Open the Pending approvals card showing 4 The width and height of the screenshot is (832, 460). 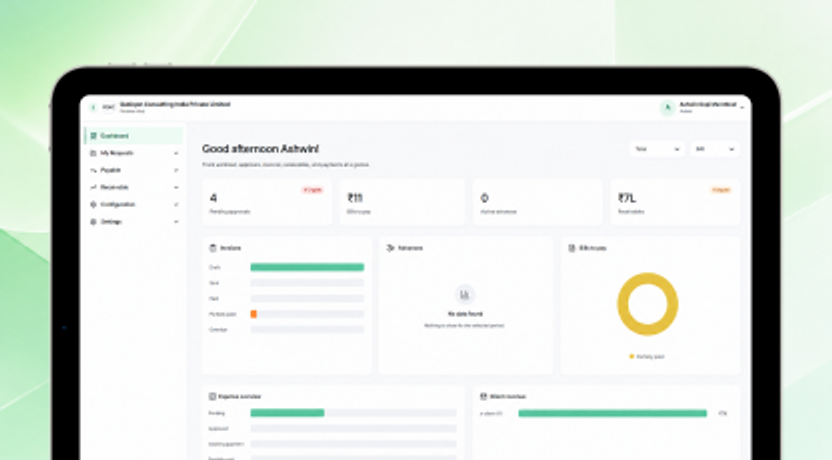tap(266, 202)
